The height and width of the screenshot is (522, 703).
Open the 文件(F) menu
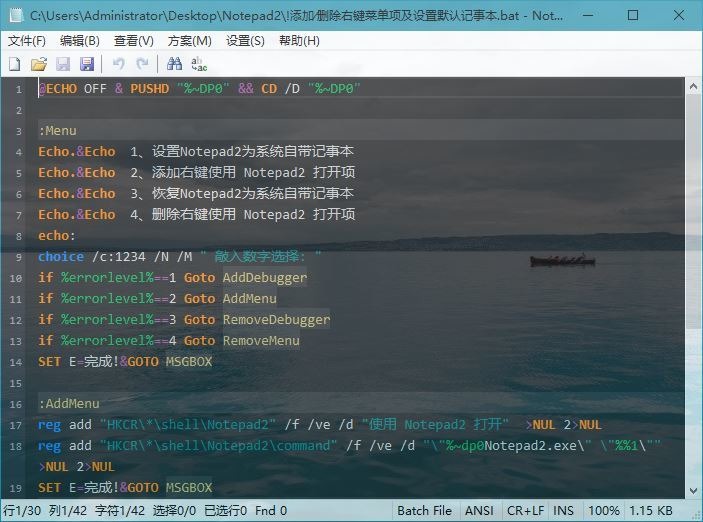[x=27, y=41]
